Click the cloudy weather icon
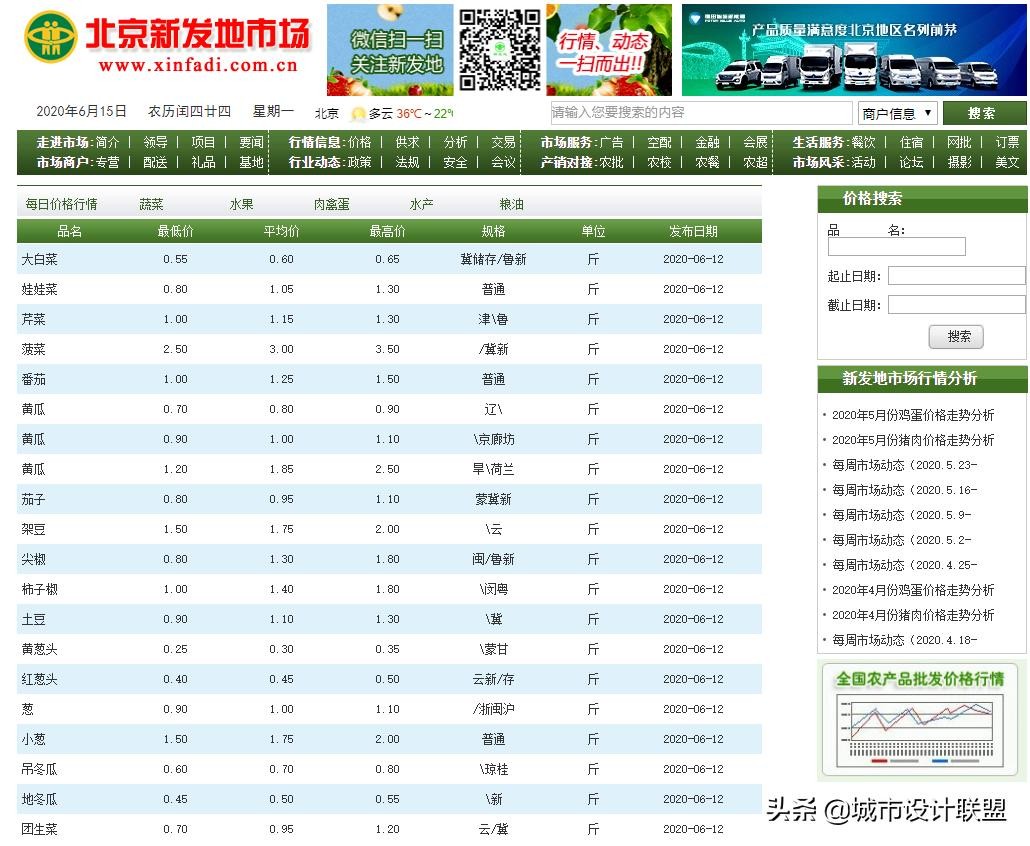Image resolution: width=1030 pixels, height=846 pixels. tap(358, 114)
